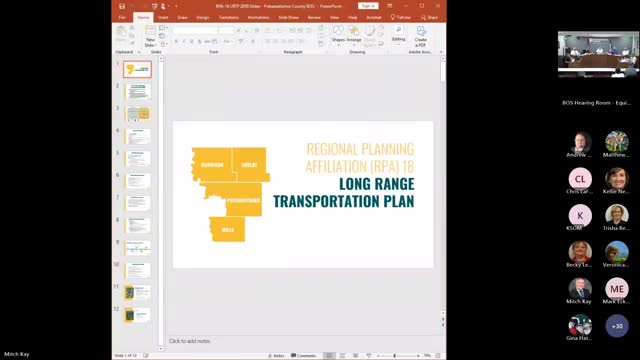Open the Slide Show tab
This screenshot has height=360, width=640.
(x=289, y=18)
